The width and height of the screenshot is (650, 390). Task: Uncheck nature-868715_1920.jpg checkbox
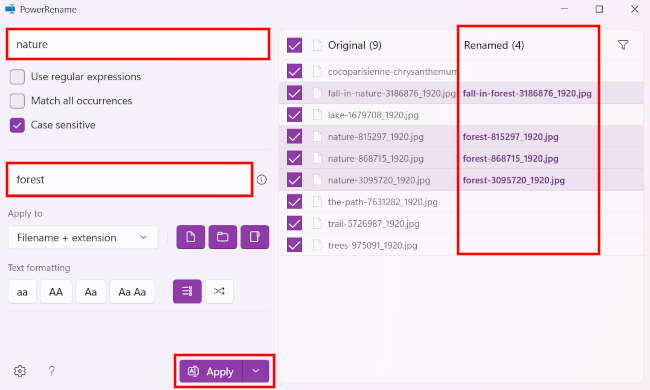point(294,158)
